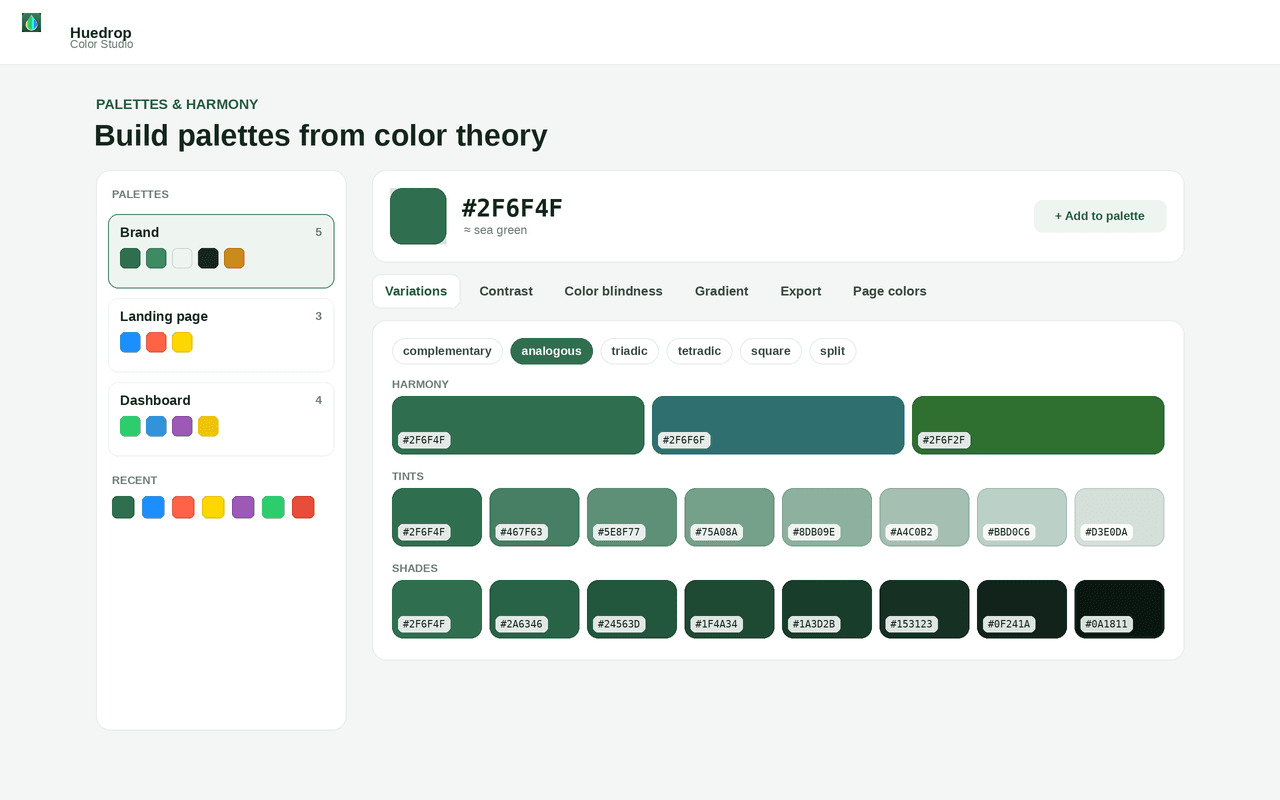The width and height of the screenshot is (1280, 800).
Task: Choose the tetradic harmony mode
Action: click(x=699, y=351)
